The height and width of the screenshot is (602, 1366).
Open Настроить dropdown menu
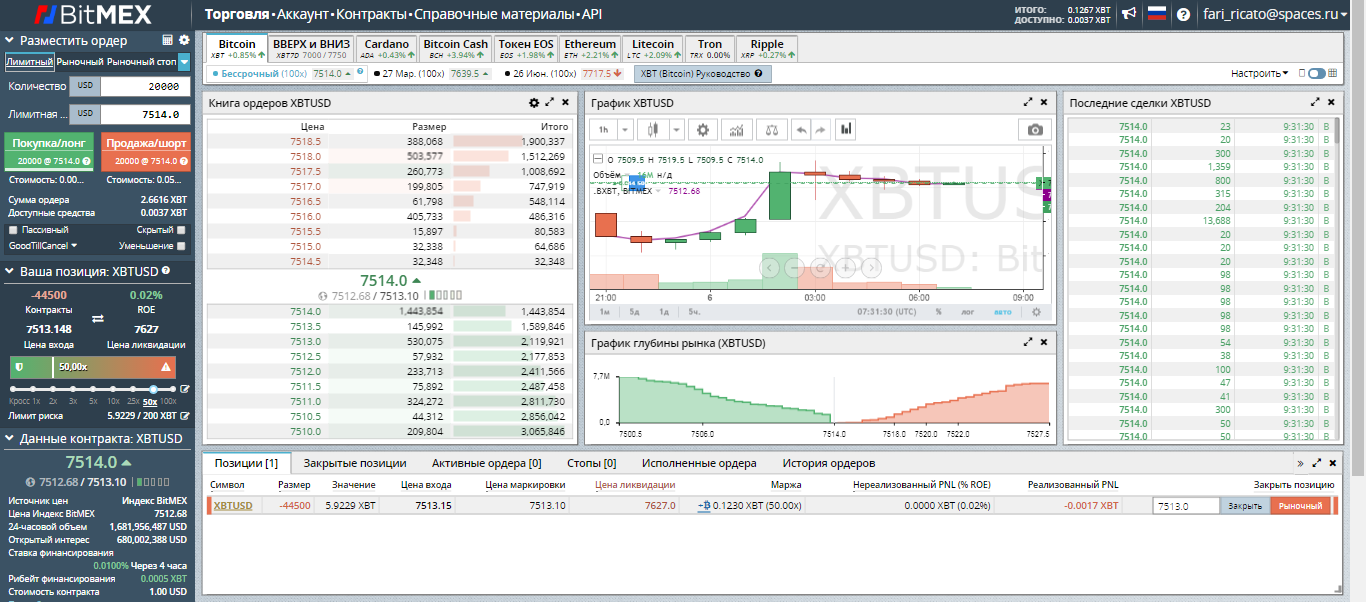pyautogui.click(x=1260, y=73)
